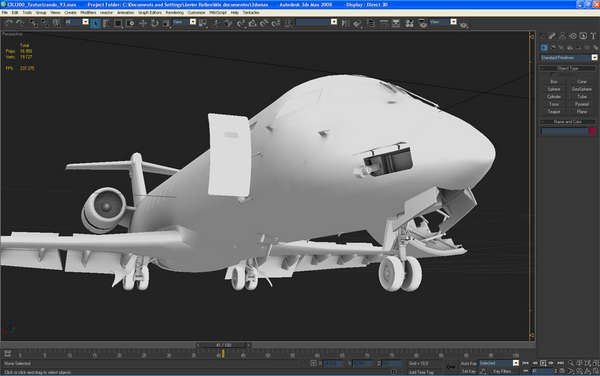This screenshot has width=600, height=376.
Task: Collapse the Name and Color rollout
Action: click(x=568, y=122)
